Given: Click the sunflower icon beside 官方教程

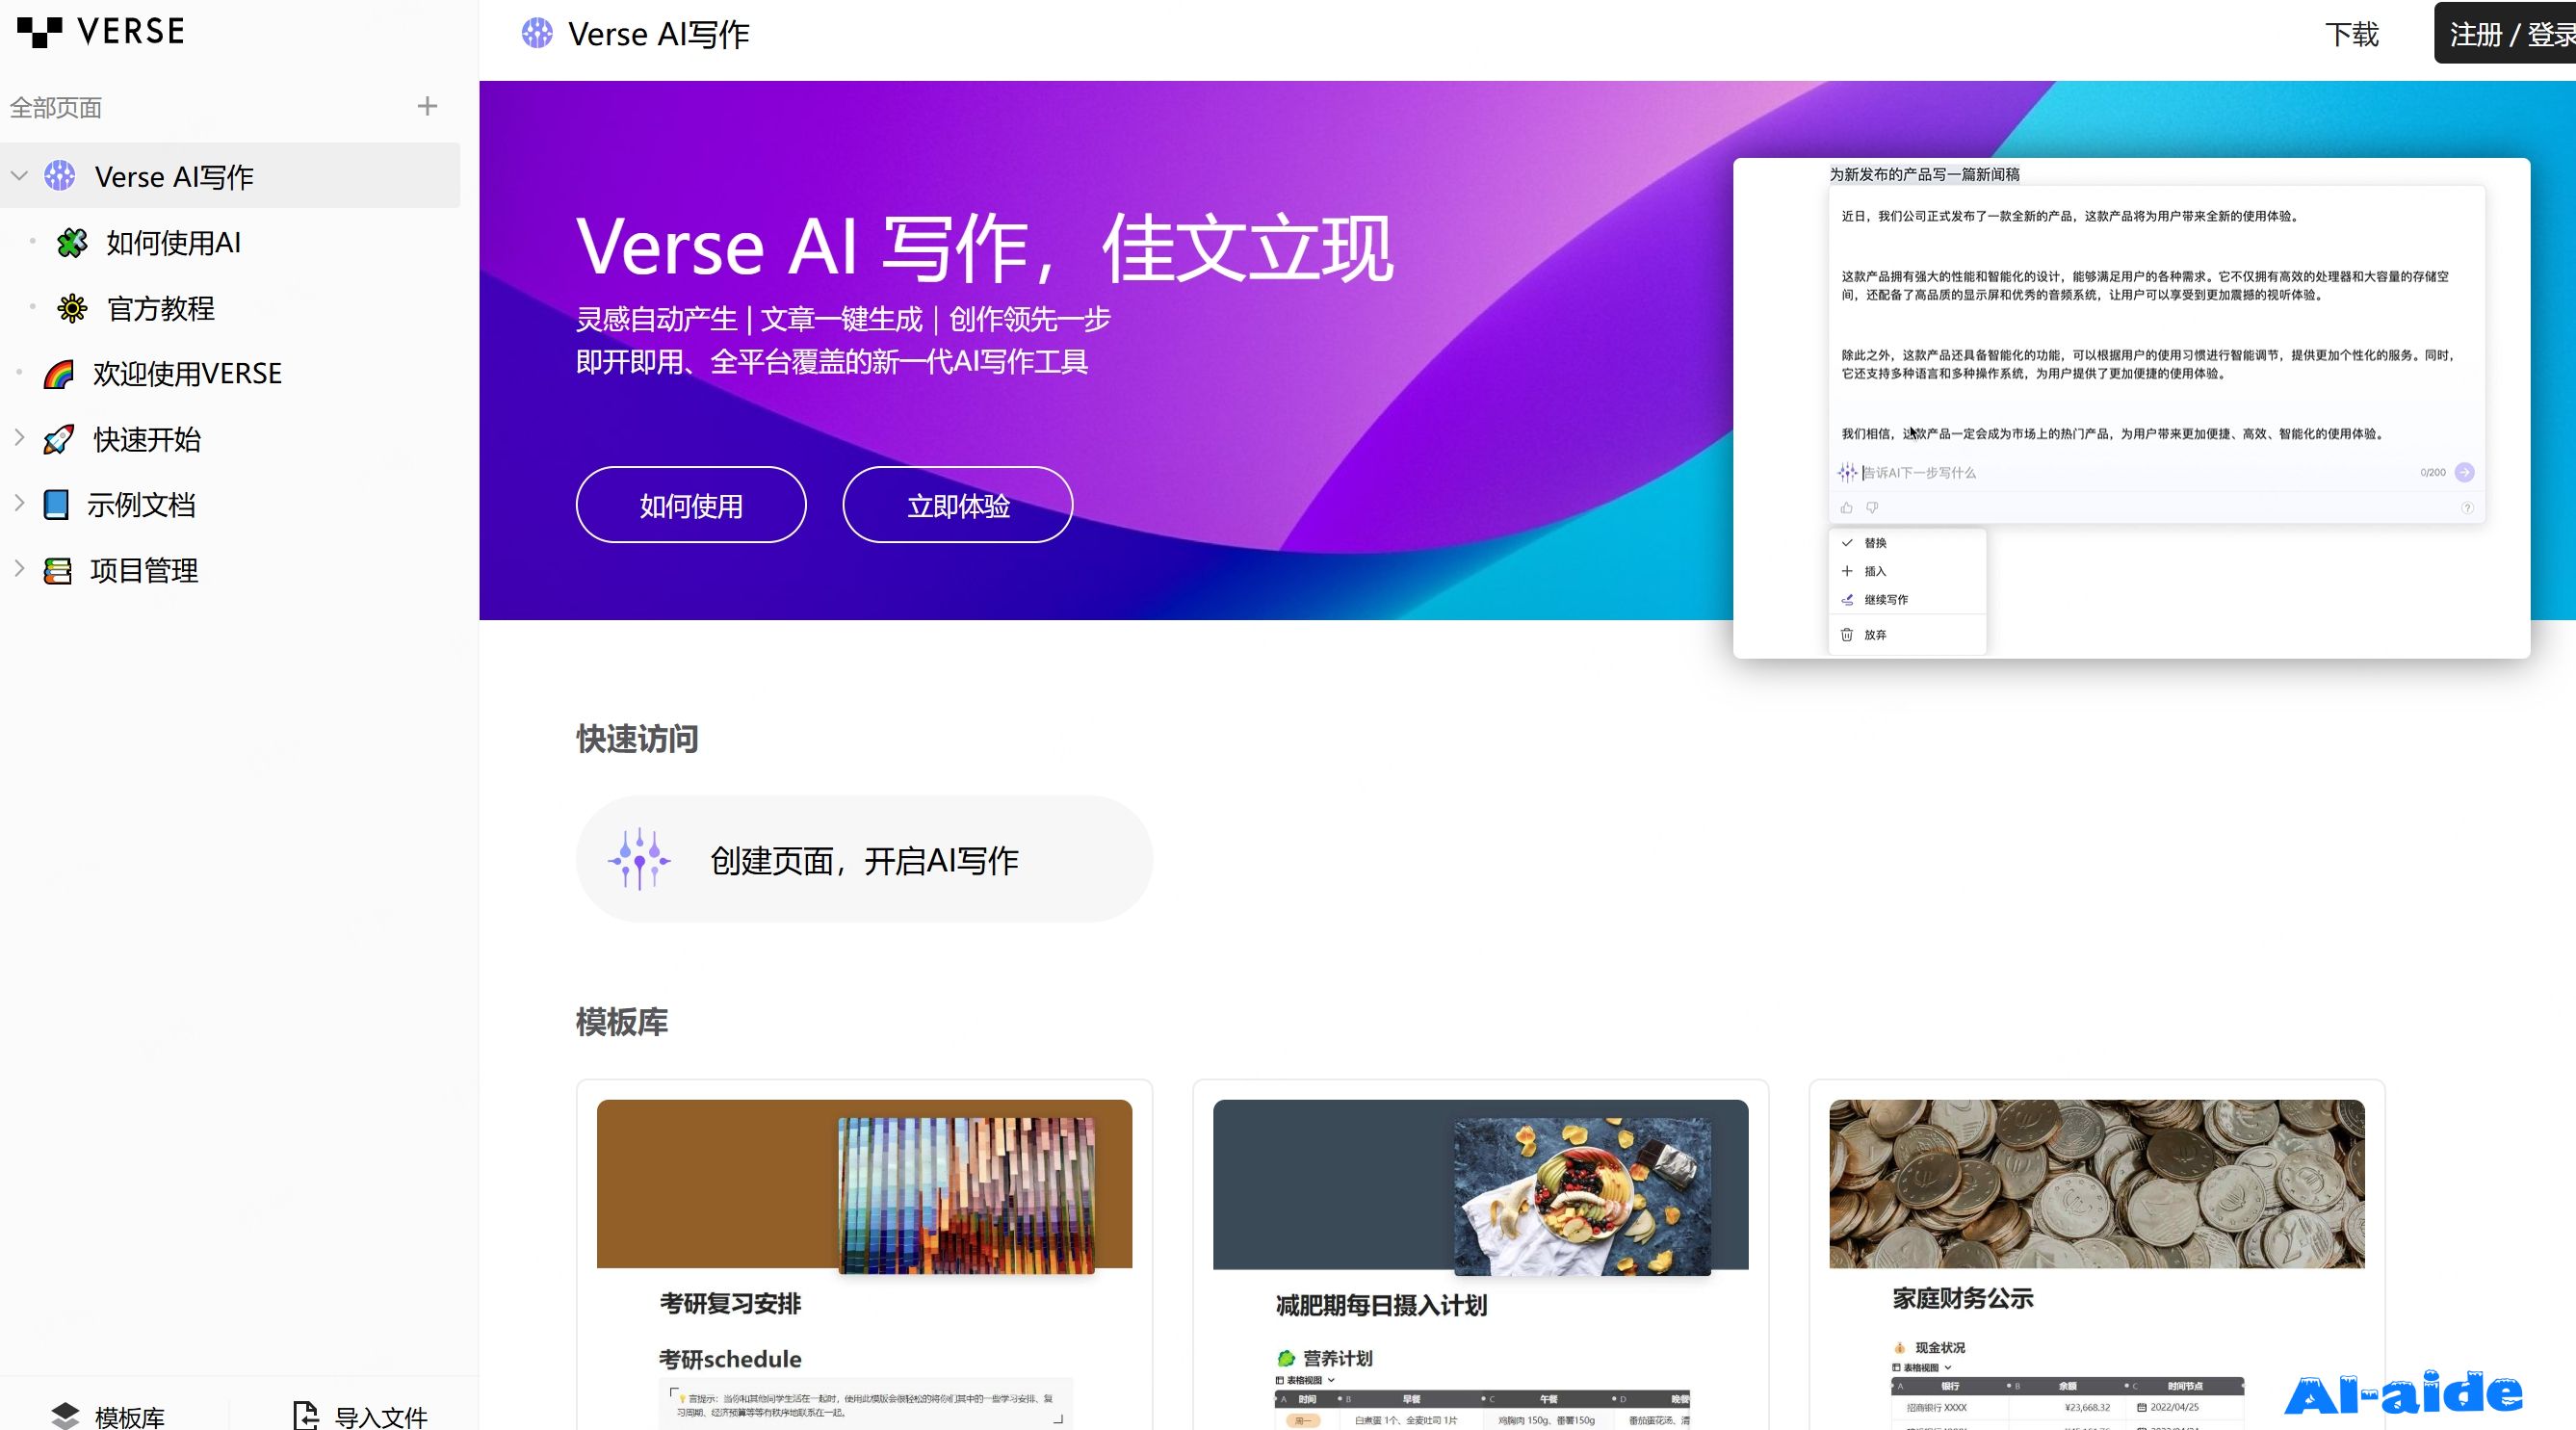Looking at the screenshot, I should pos(72,308).
